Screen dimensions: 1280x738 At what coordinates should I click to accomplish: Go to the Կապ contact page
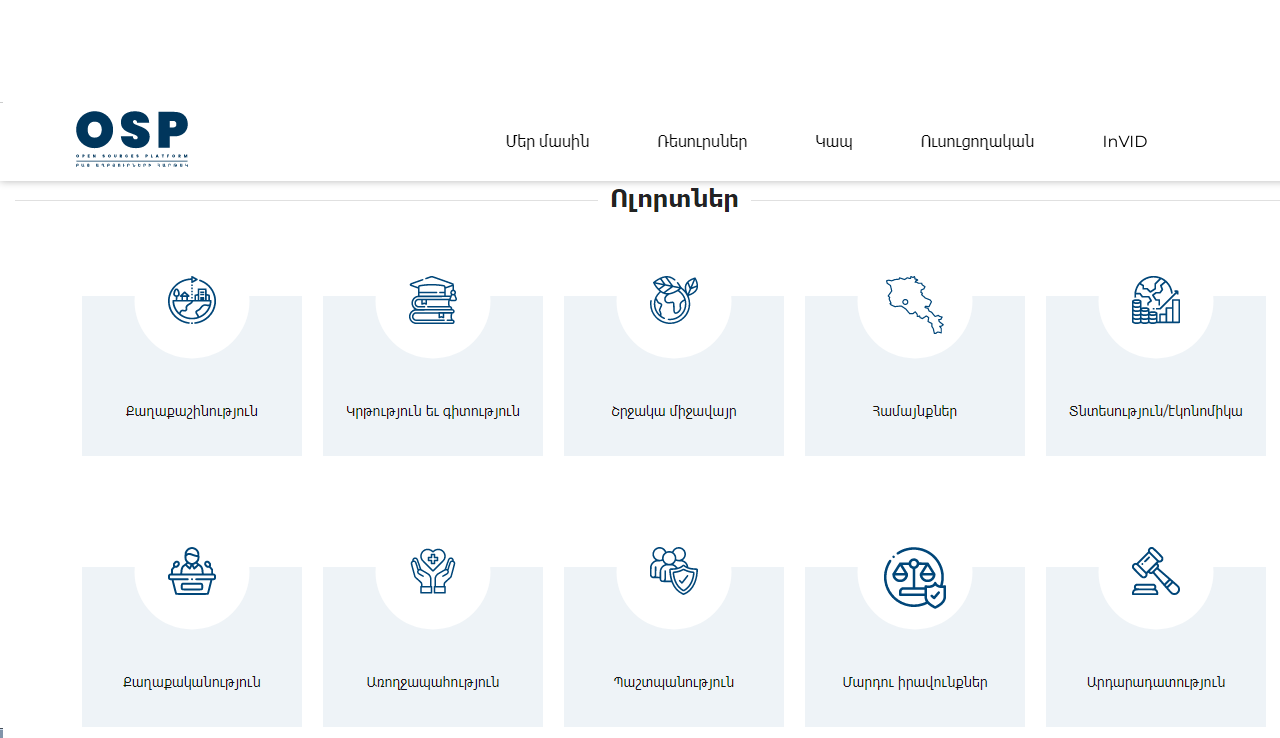(834, 142)
